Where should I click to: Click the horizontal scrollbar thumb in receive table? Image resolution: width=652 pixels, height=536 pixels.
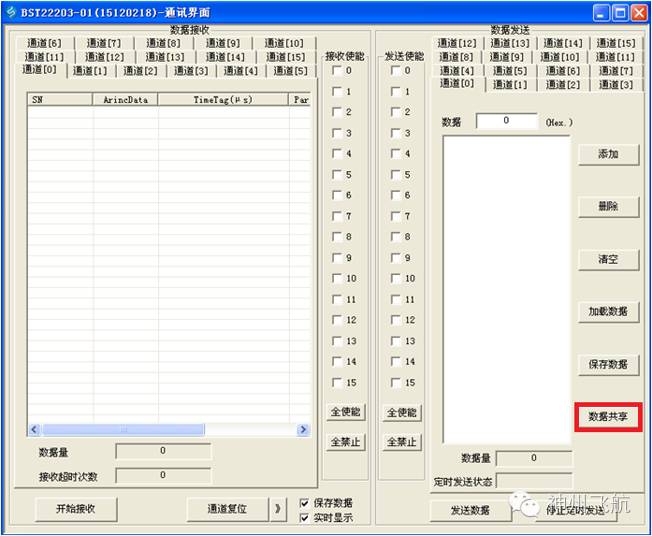coord(123,429)
